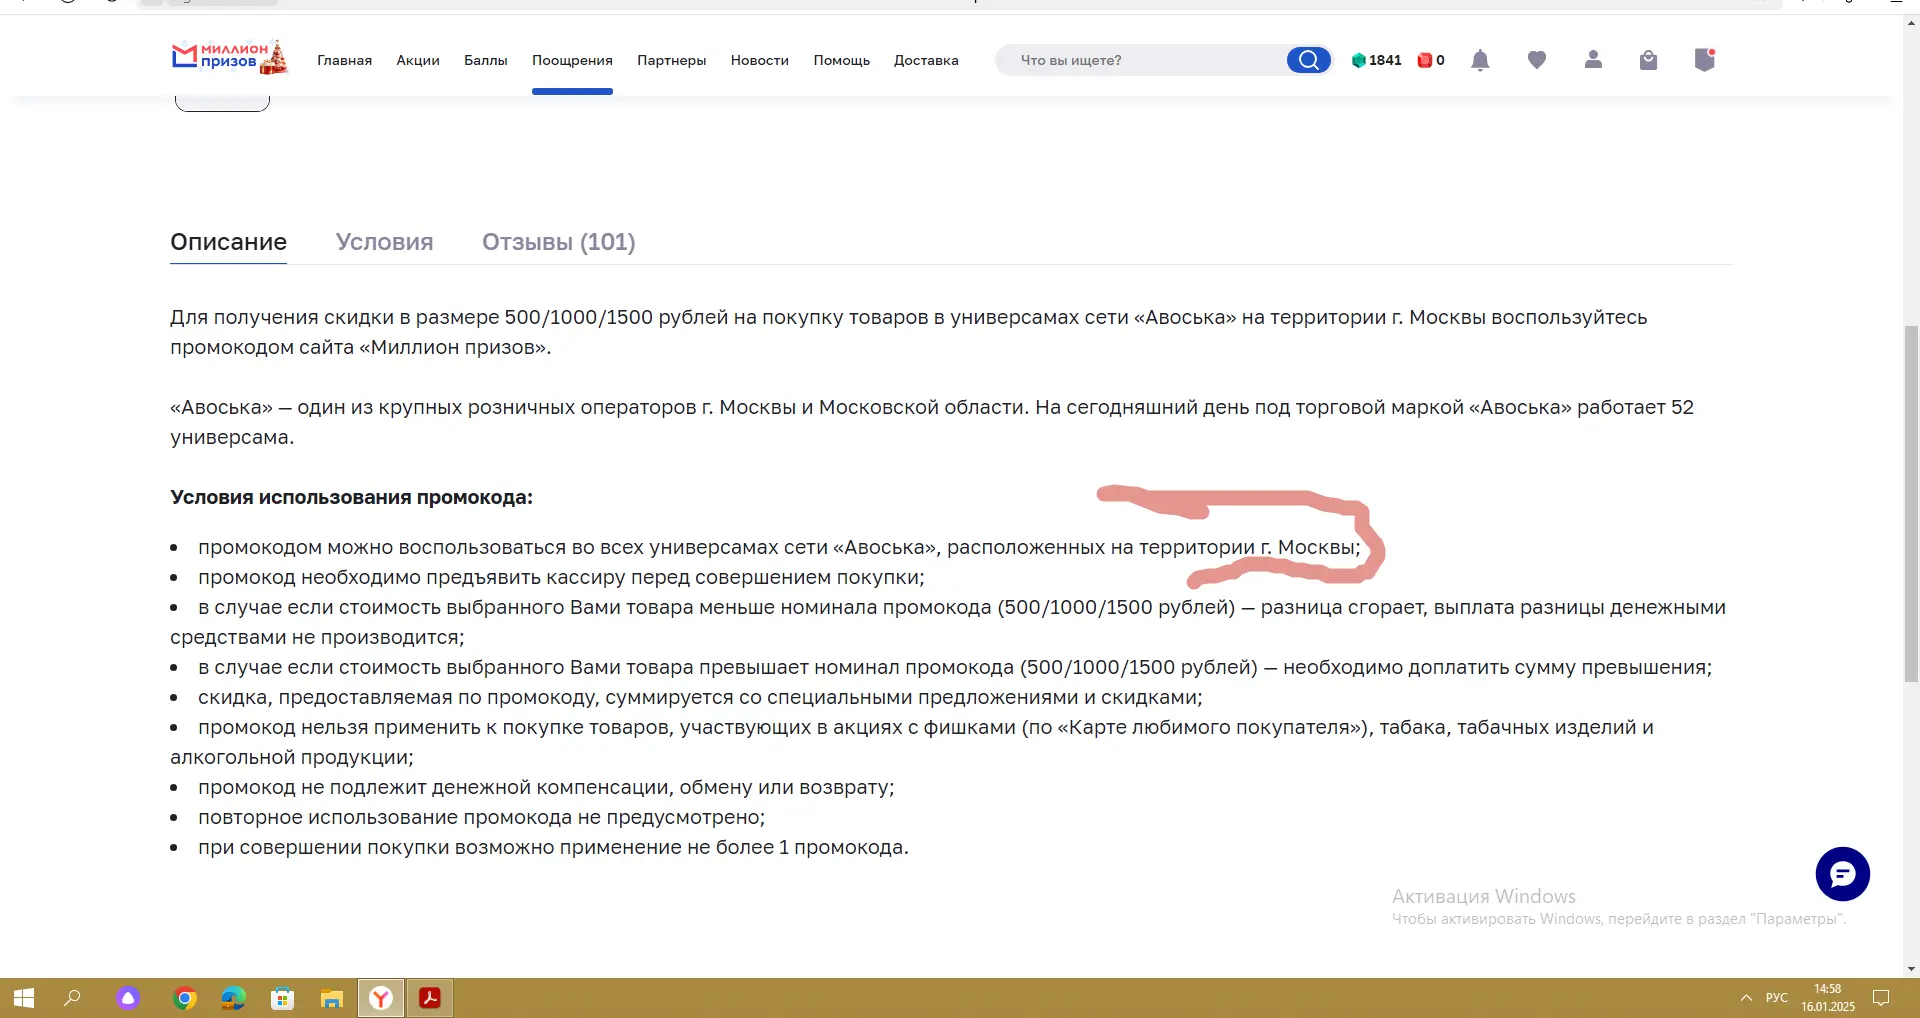Click the bullet about скидка суммируется со специальными предложениями
Image resolution: width=1920 pixels, height=1018 pixels.
point(700,697)
